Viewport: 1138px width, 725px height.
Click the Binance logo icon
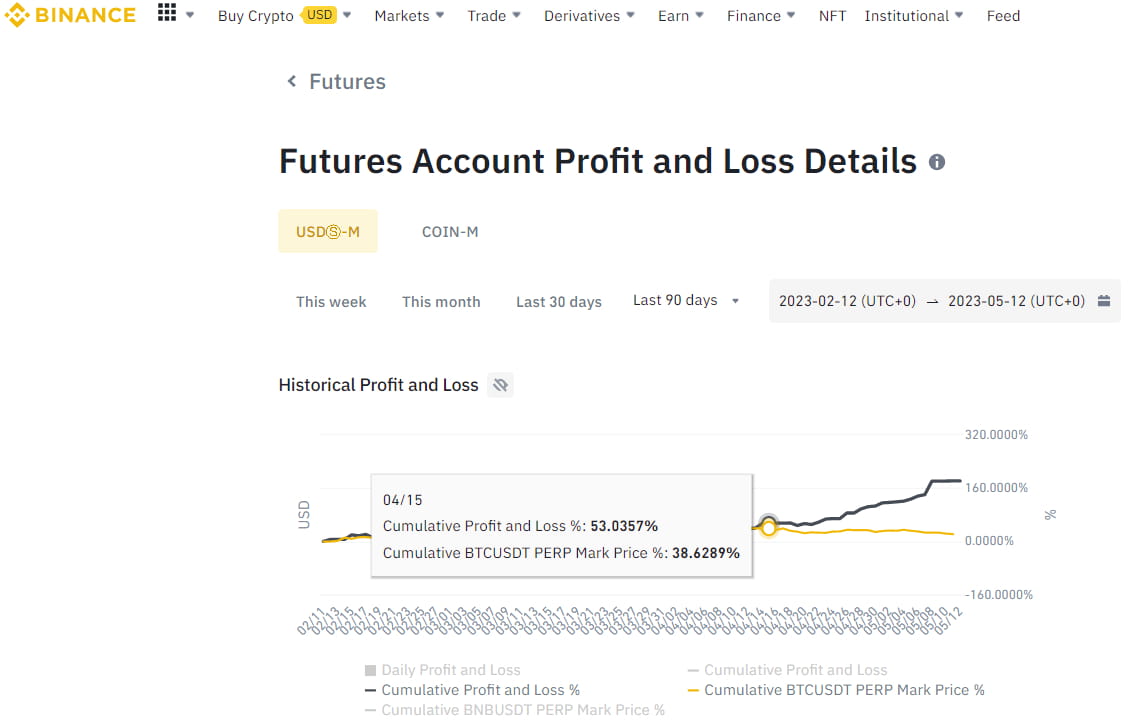(17, 15)
